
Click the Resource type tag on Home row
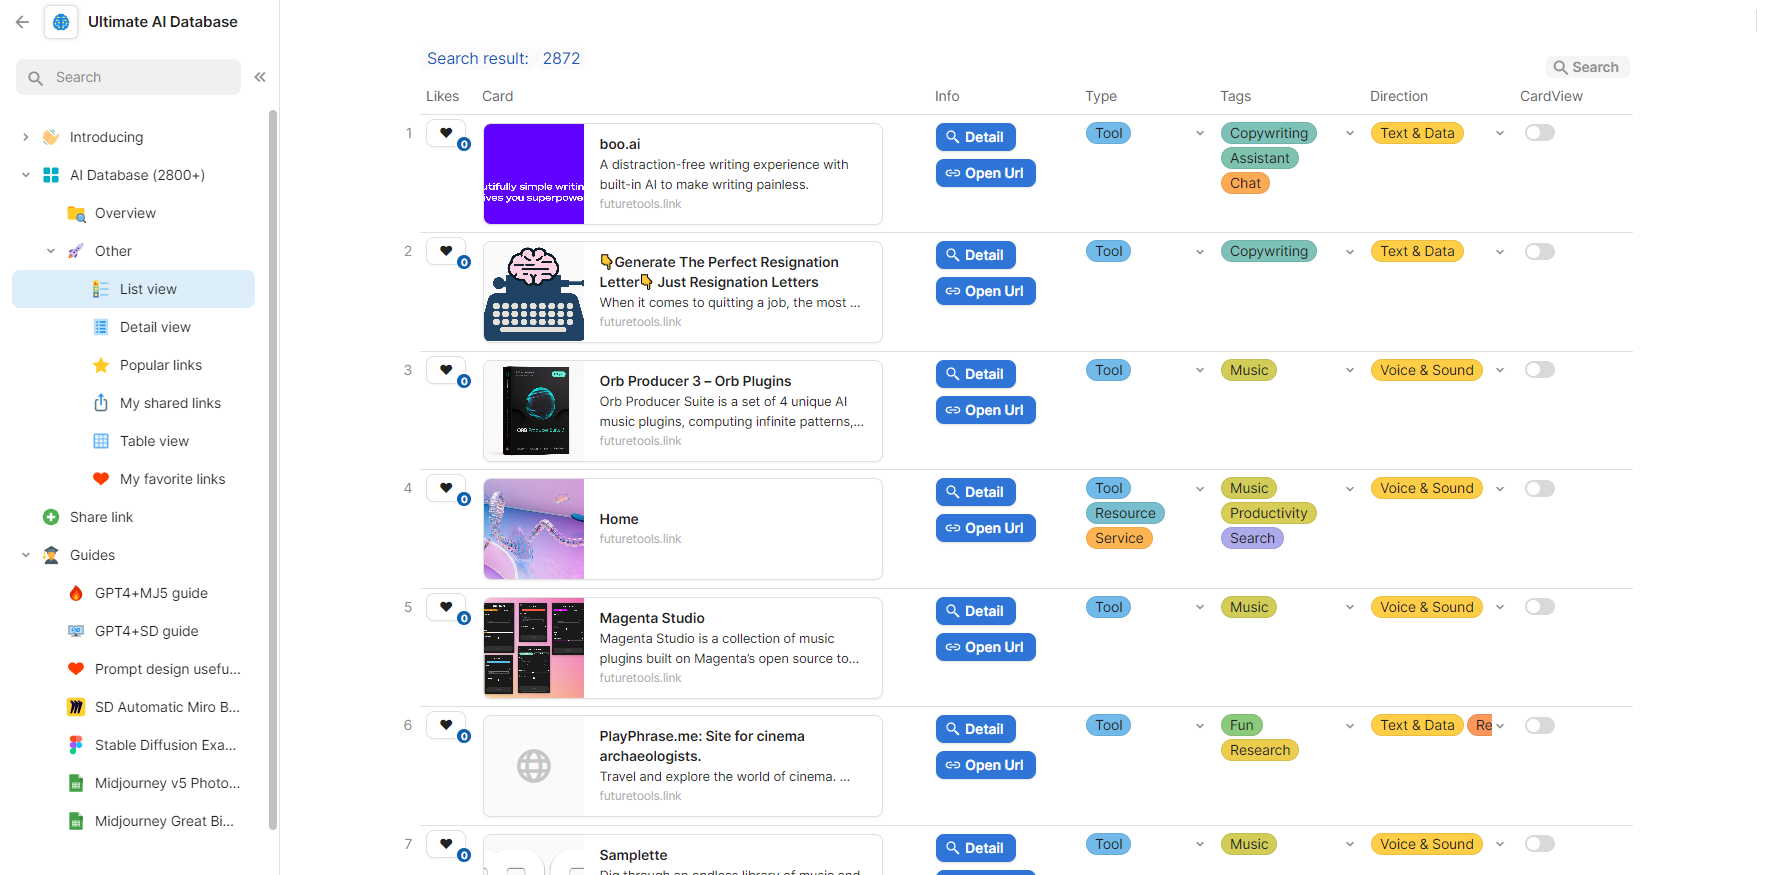point(1125,513)
